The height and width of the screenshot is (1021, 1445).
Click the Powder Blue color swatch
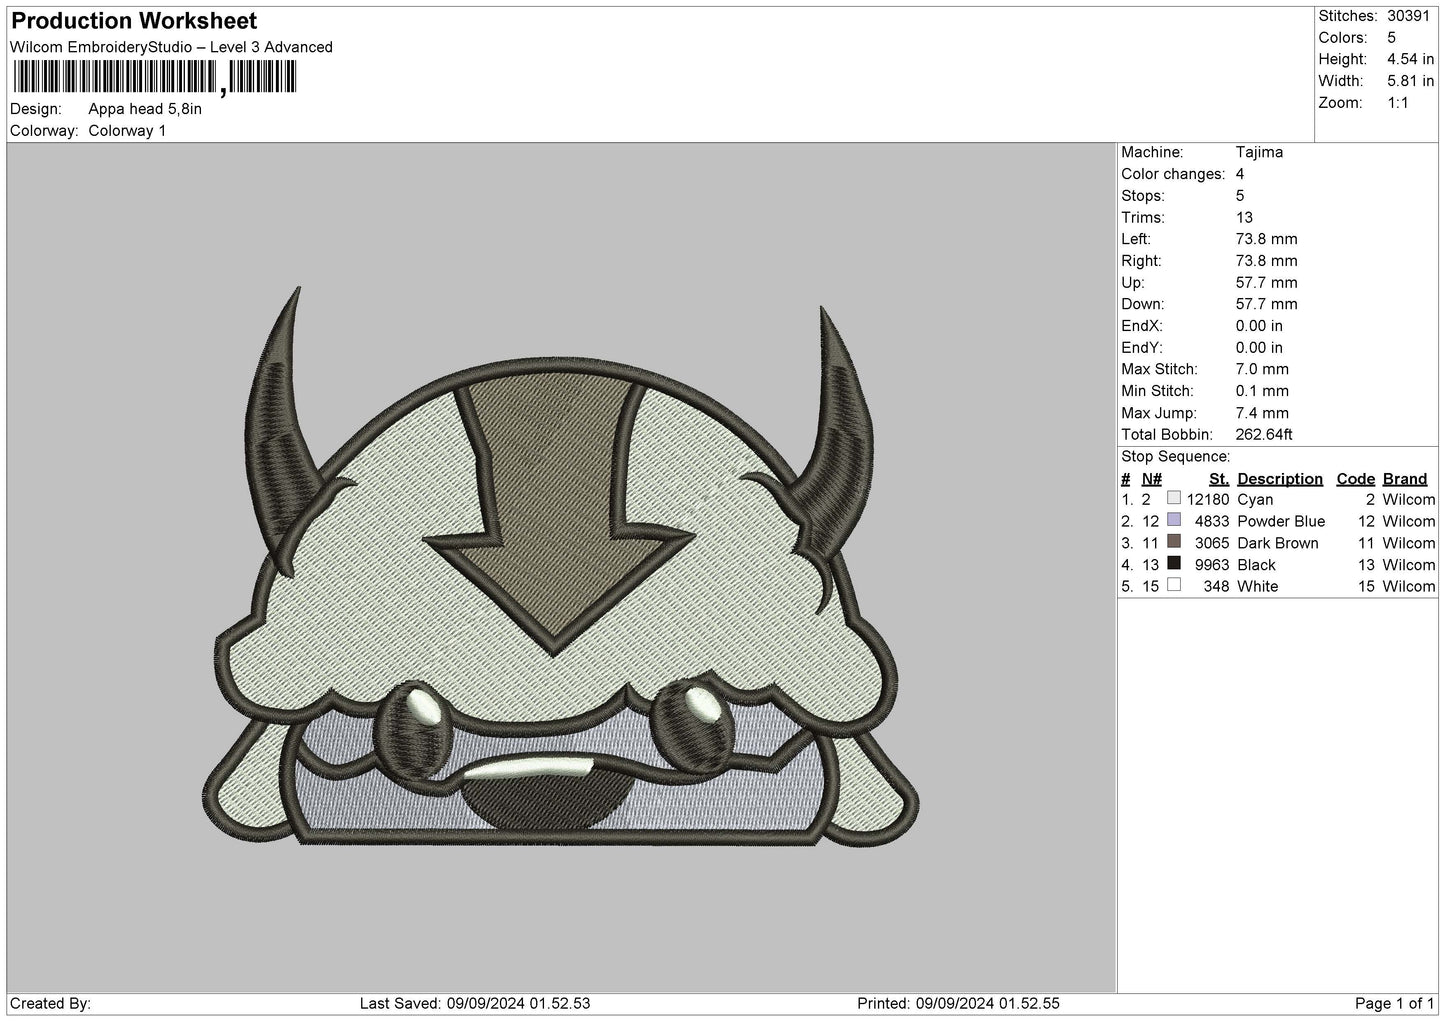click(1174, 520)
